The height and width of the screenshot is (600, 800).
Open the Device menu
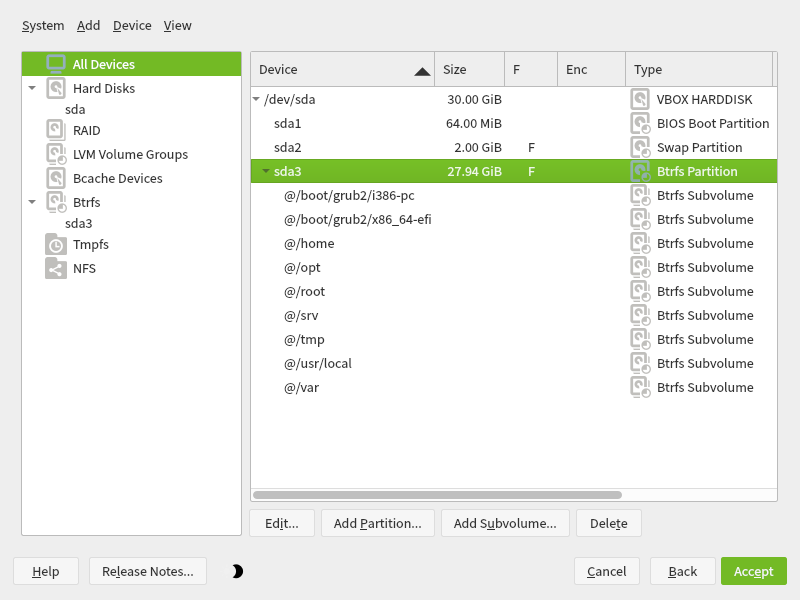point(132,26)
